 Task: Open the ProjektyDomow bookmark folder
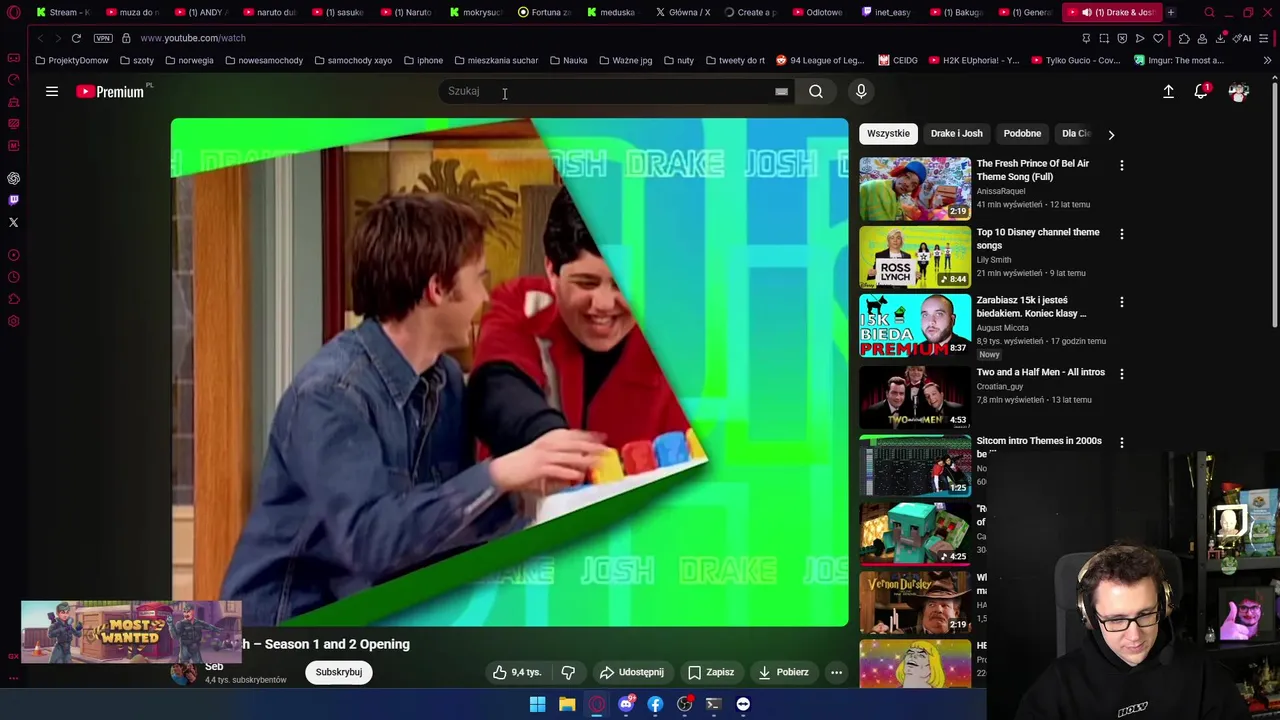click(x=72, y=60)
